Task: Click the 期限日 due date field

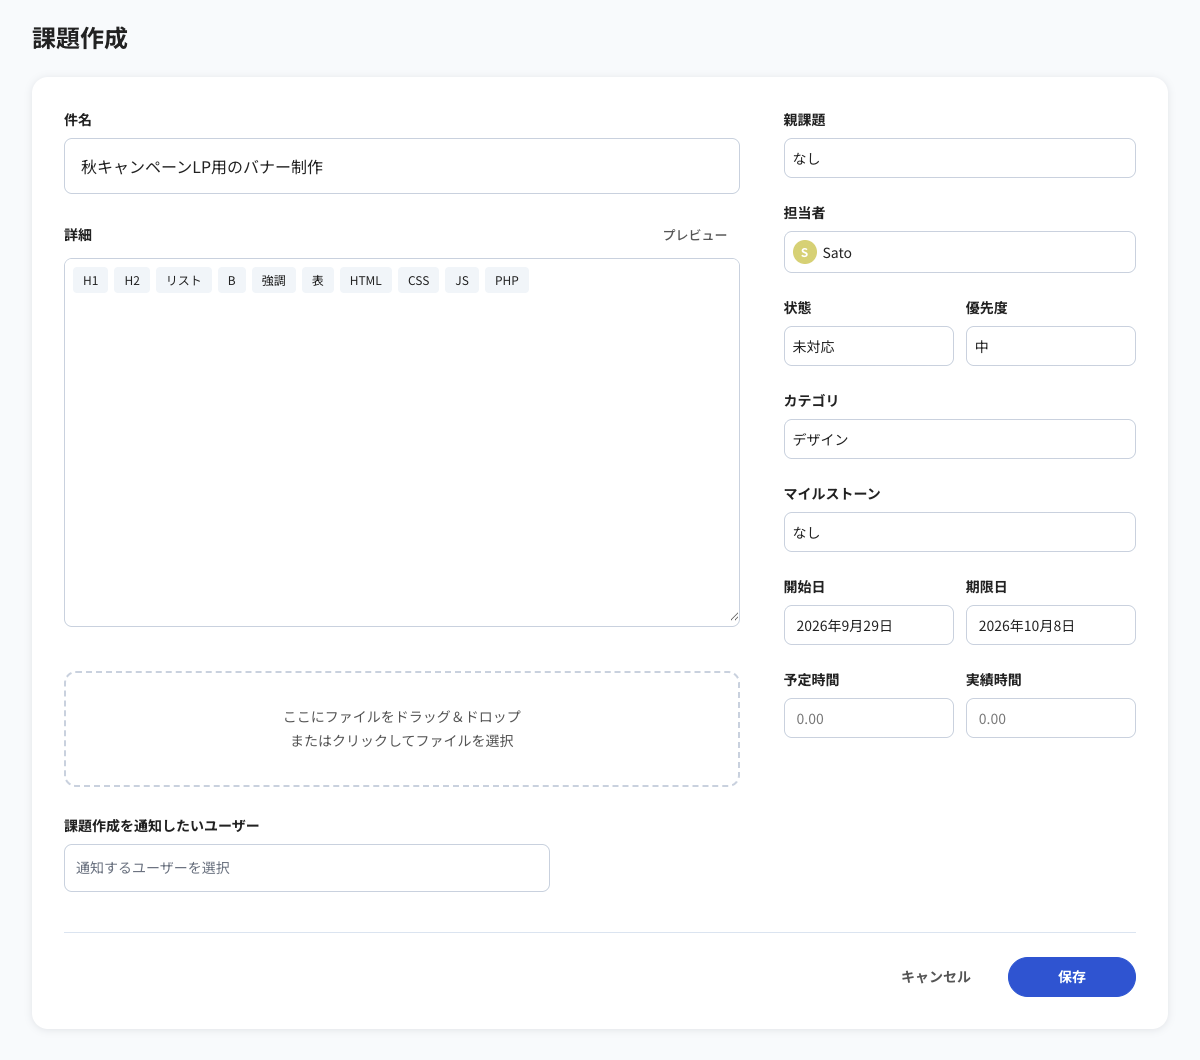Action: 1051,625
